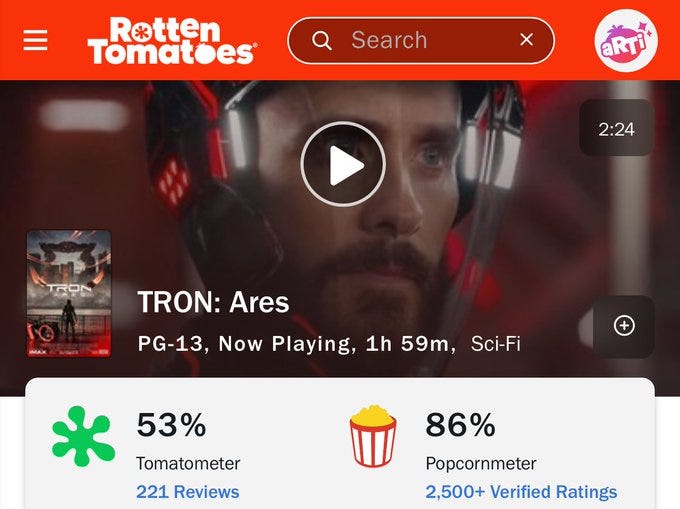Click the magnifying glass search icon
The width and height of the screenshot is (680, 509).
click(322, 41)
